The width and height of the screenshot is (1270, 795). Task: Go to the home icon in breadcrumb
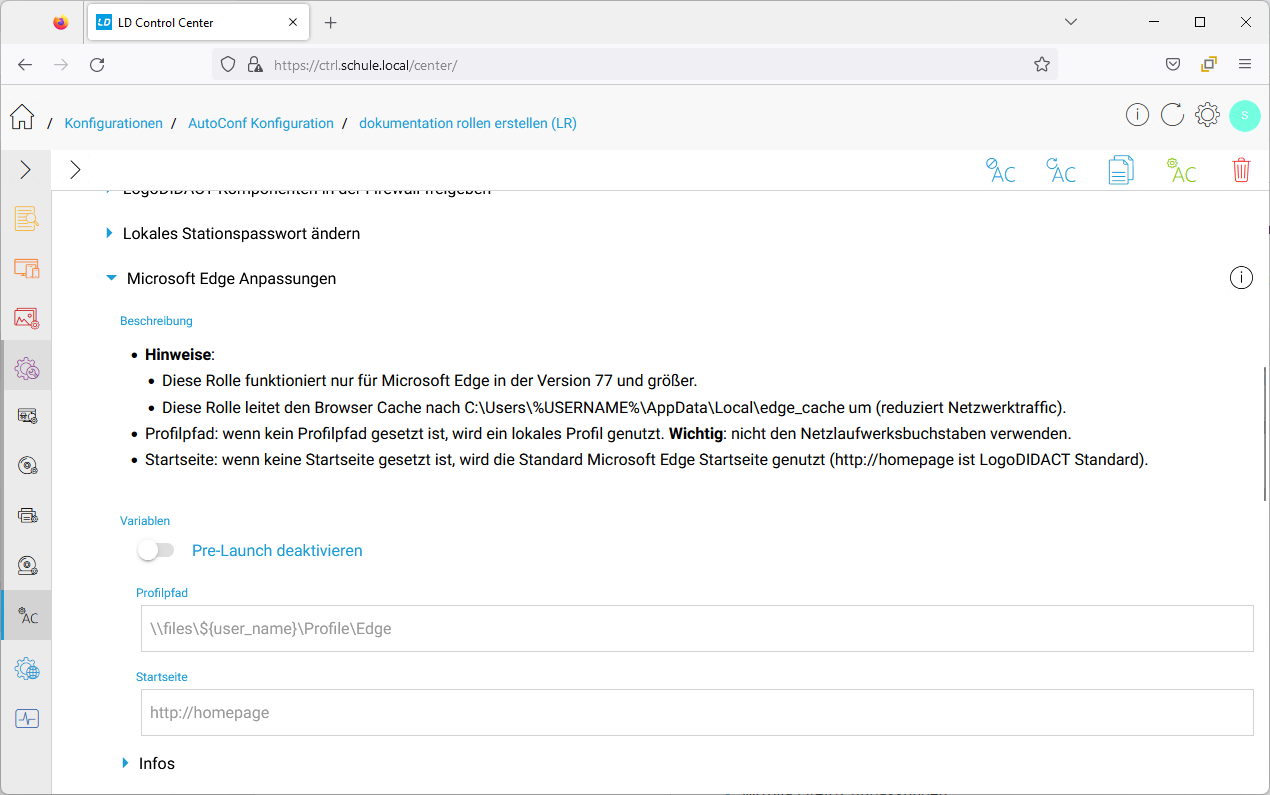(x=22, y=118)
